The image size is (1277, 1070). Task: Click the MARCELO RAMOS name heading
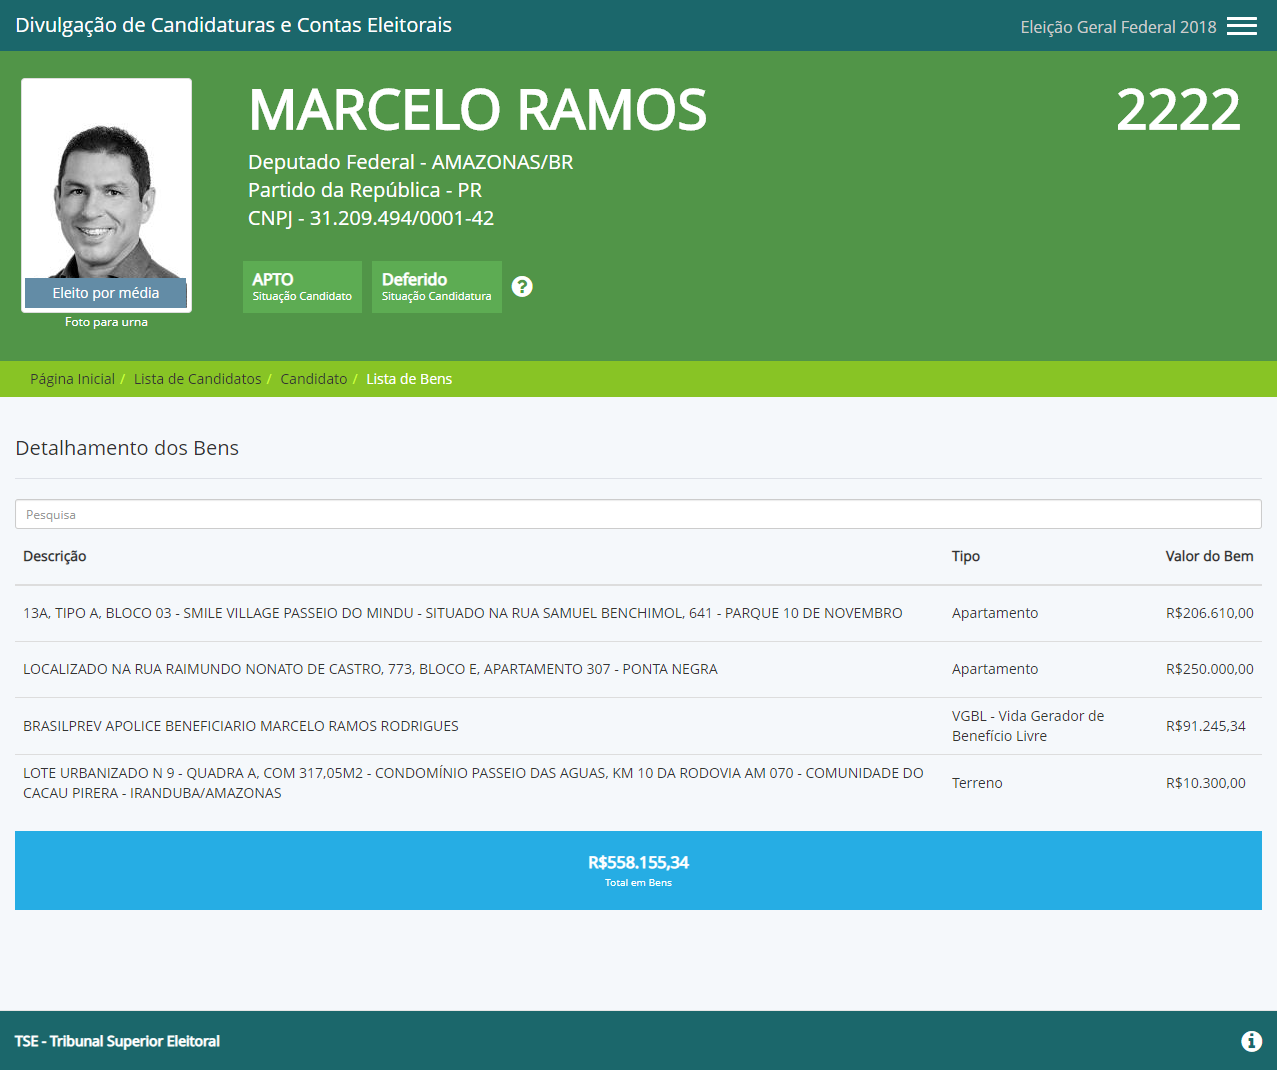point(478,110)
